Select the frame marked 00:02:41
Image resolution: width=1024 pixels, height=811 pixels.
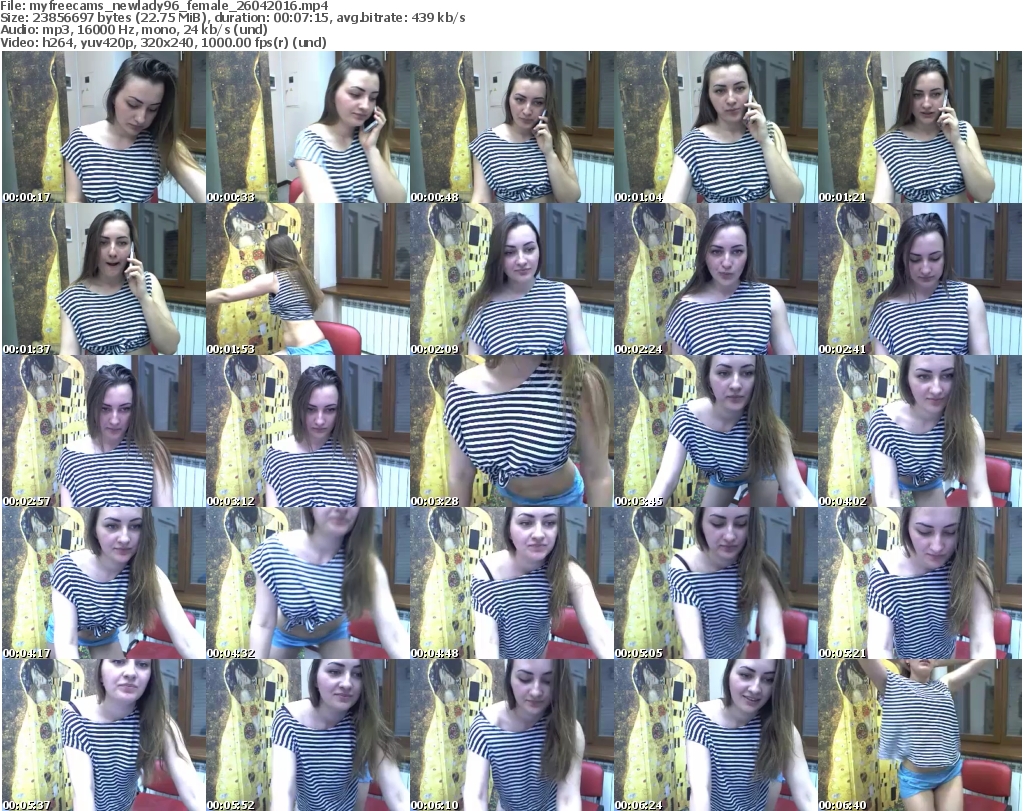(920, 279)
